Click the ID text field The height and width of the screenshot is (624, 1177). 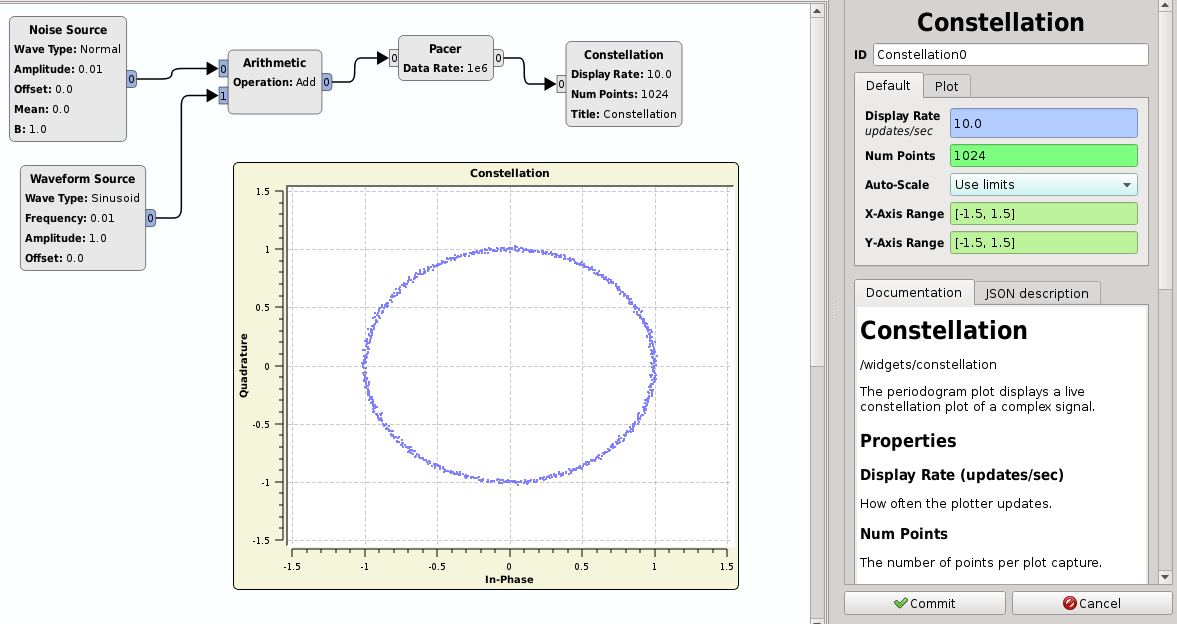click(x=1010, y=55)
